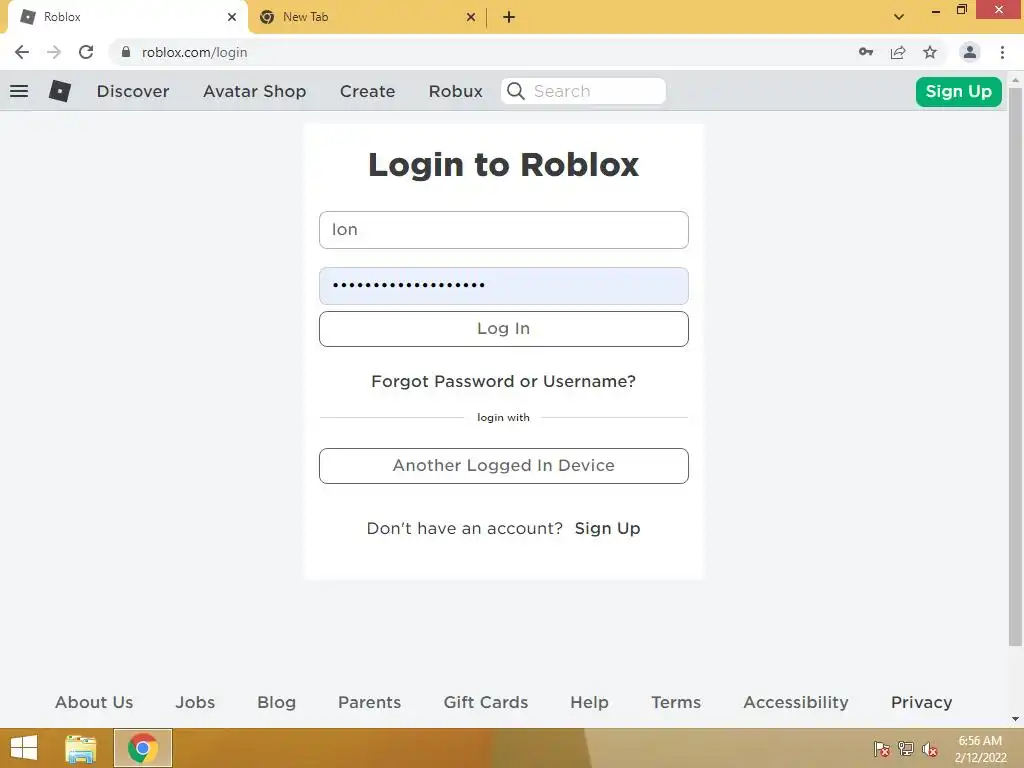This screenshot has height=768, width=1024.
Task: Open the Accessibility footer link
Action: (796, 703)
